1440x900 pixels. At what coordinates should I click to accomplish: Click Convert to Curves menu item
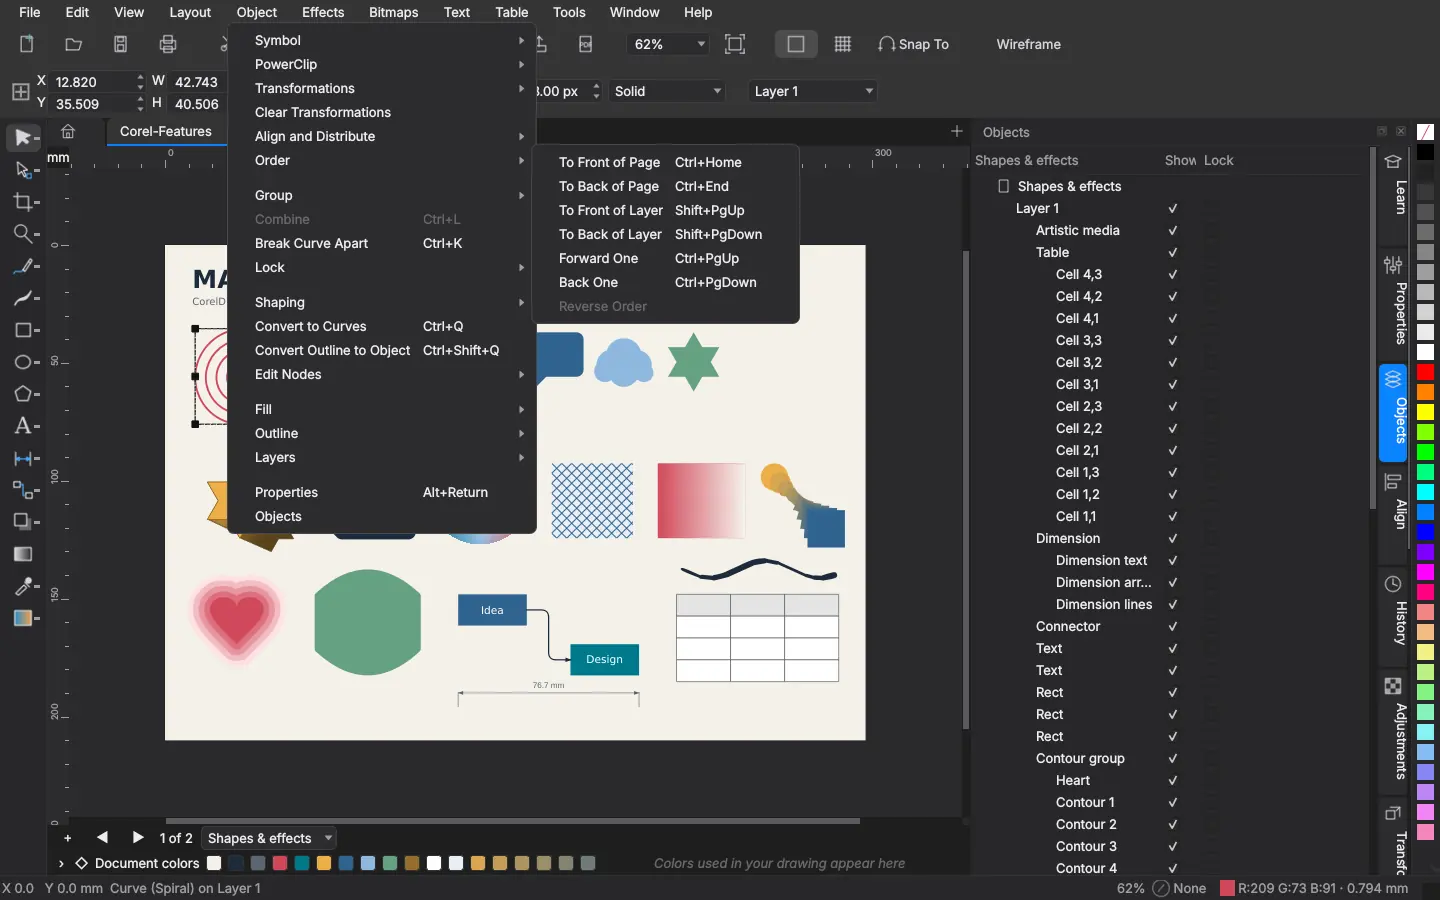pos(381,326)
